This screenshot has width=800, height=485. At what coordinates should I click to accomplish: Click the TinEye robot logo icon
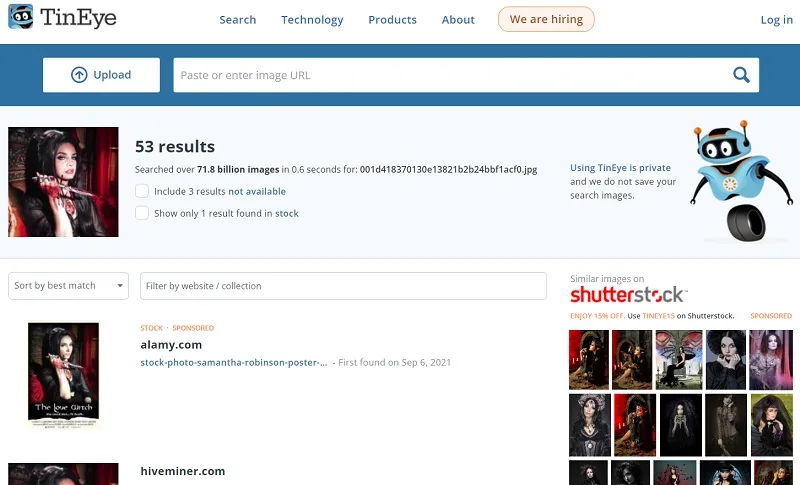coord(21,17)
